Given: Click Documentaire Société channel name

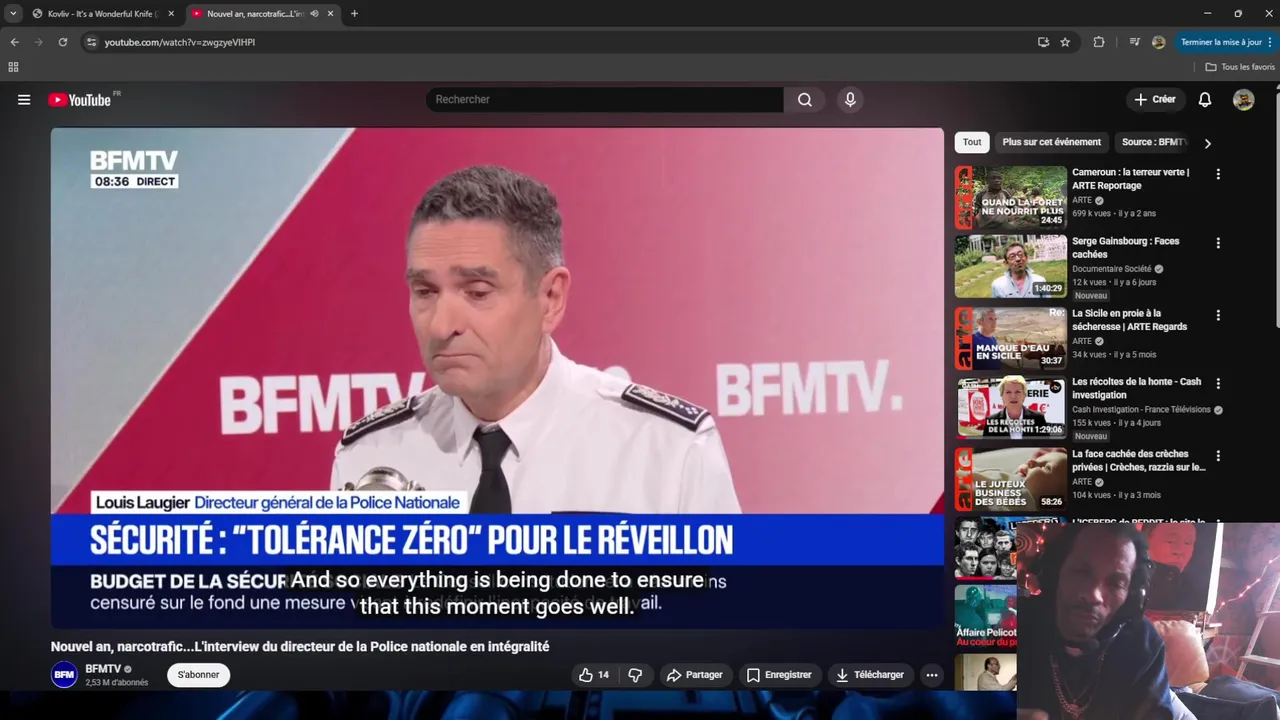Looking at the screenshot, I should coord(1111,269).
